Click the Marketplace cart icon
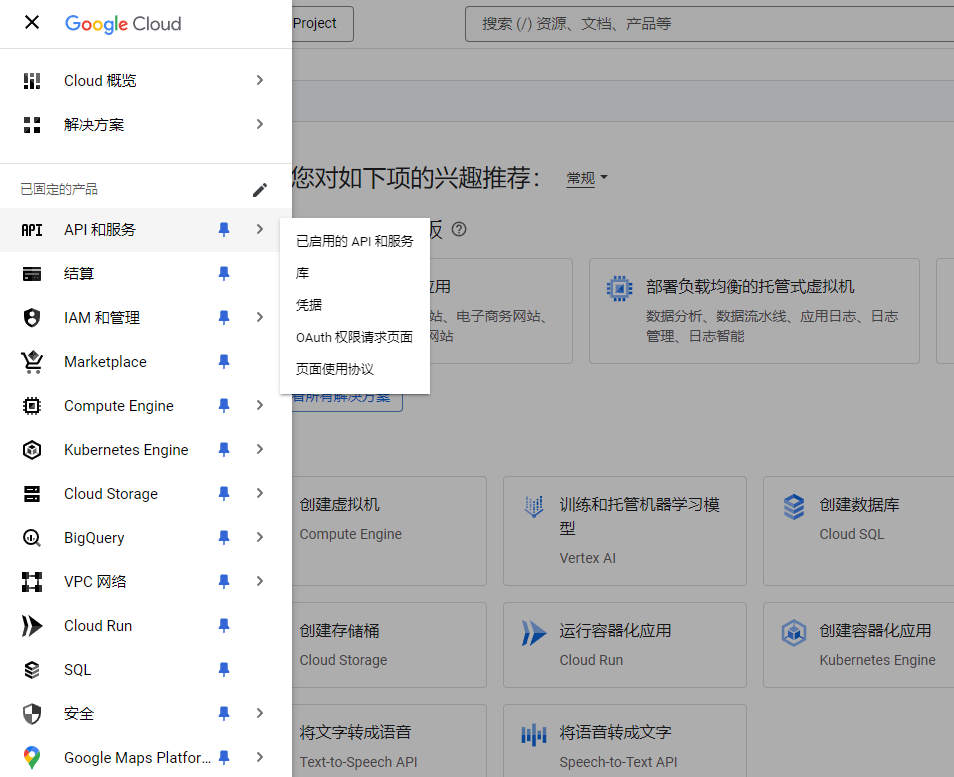This screenshot has height=777, width=954. [x=32, y=361]
